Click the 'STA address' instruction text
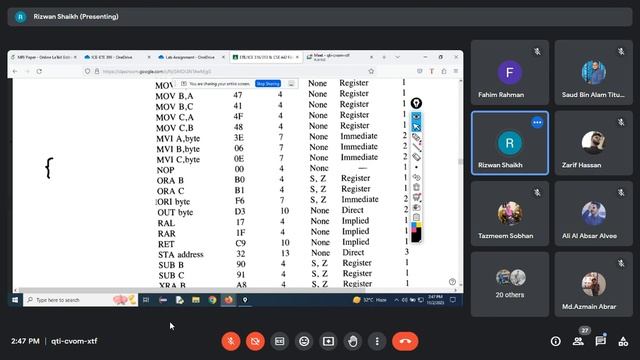Viewport: 640px width, 360px height. [180, 255]
